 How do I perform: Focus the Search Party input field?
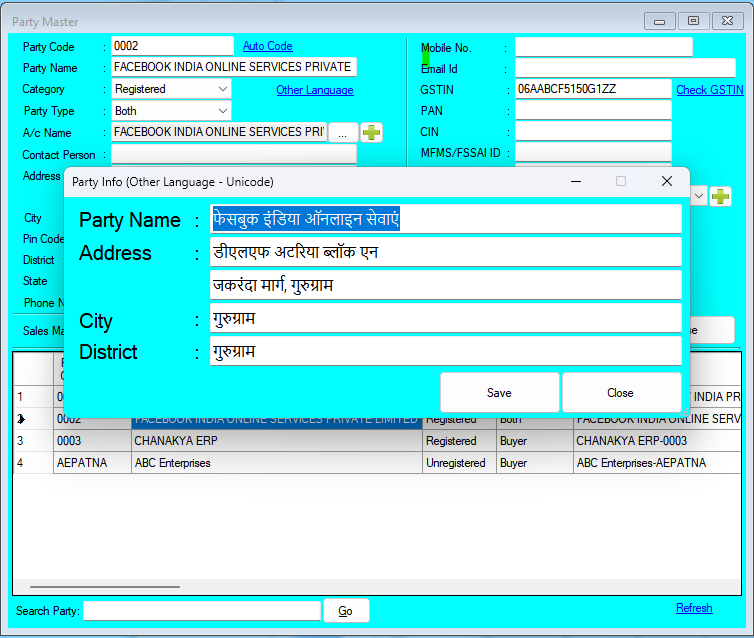pyautogui.click(x=202, y=611)
